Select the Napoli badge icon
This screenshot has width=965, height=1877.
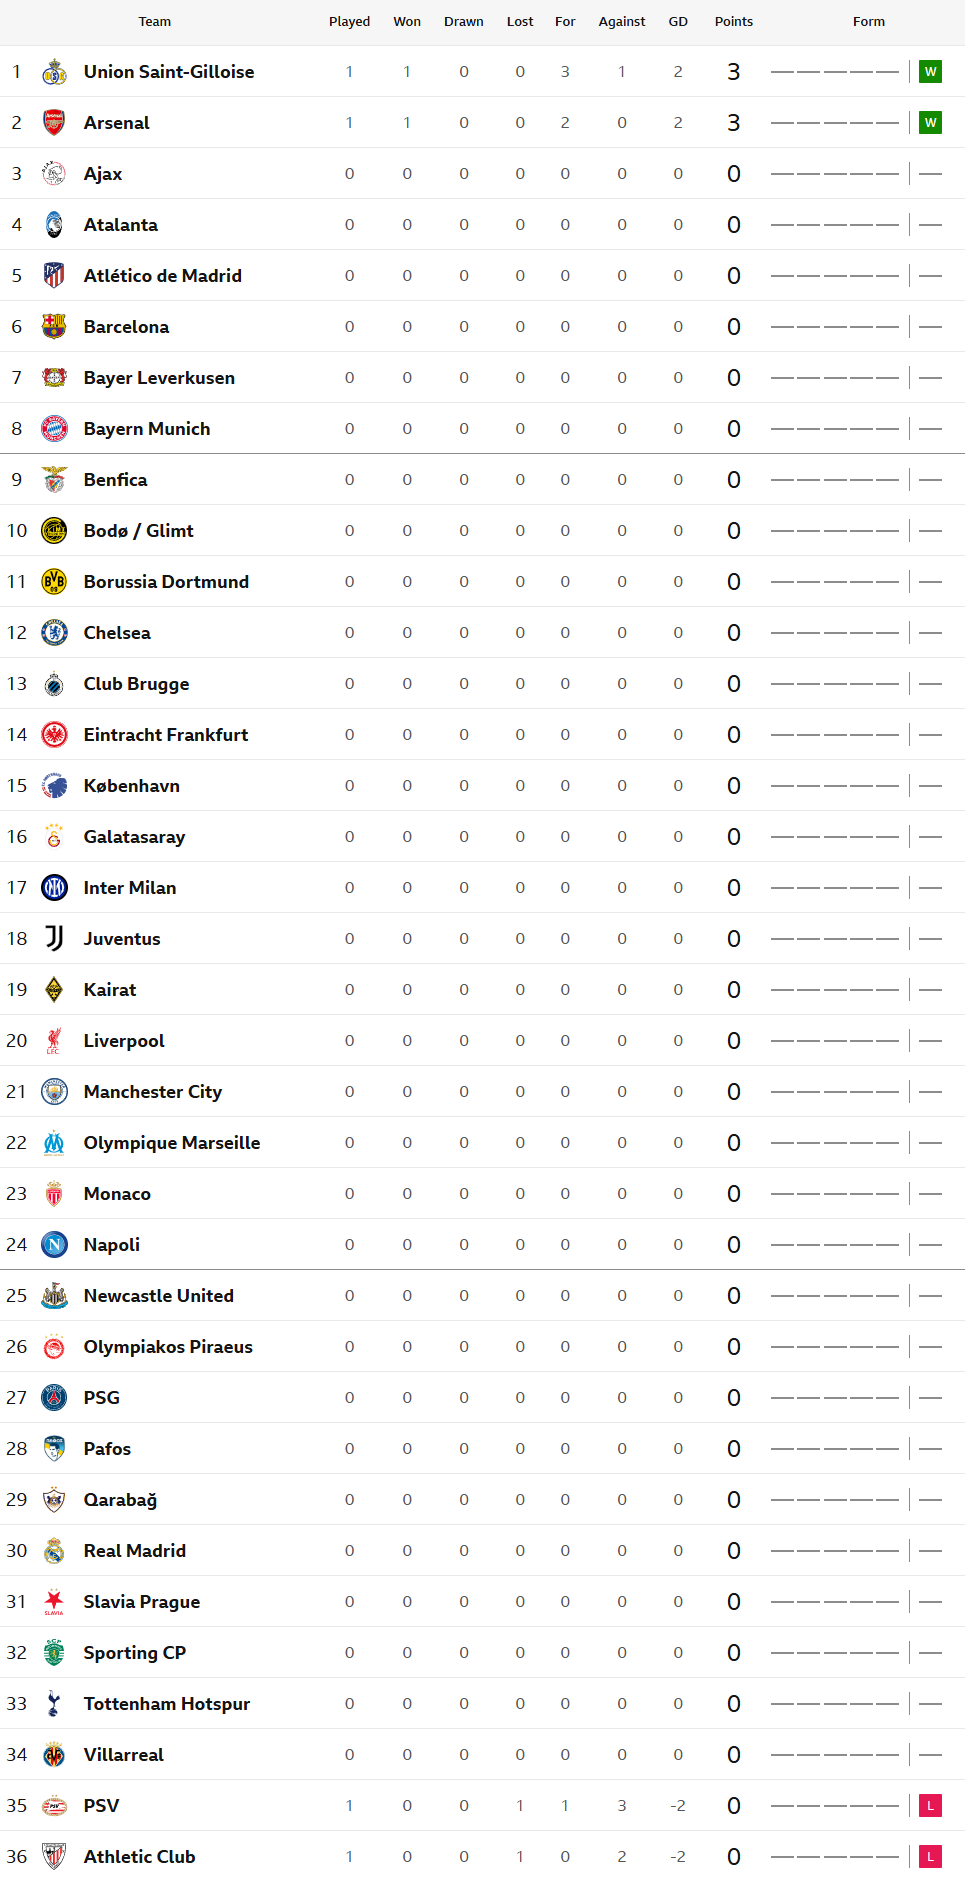(54, 1245)
